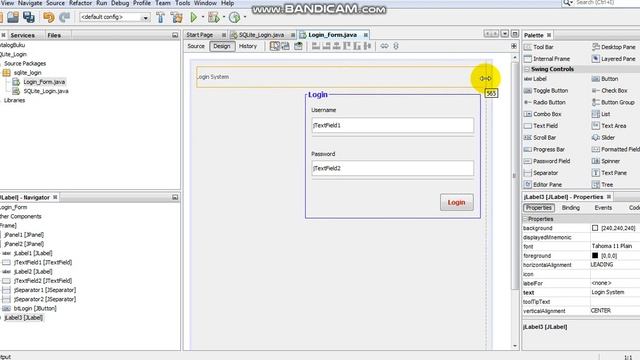Pick the Text Area component in Palette
Screen dimensions: 640x360
tap(609, 126)
